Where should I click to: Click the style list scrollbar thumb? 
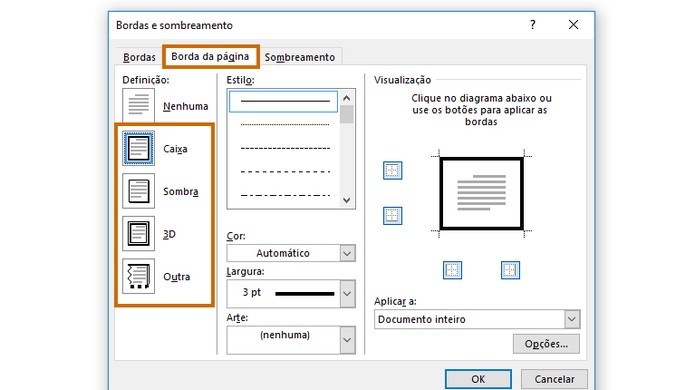[347, 114]
